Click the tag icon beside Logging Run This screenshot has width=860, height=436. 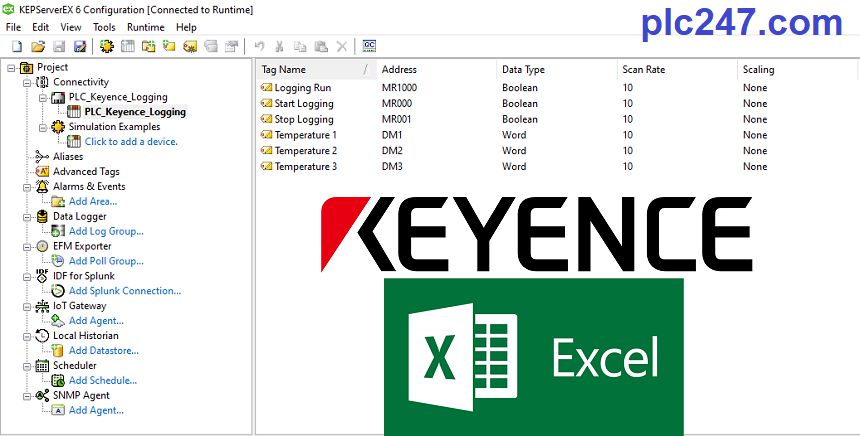(x=267, y=88)
